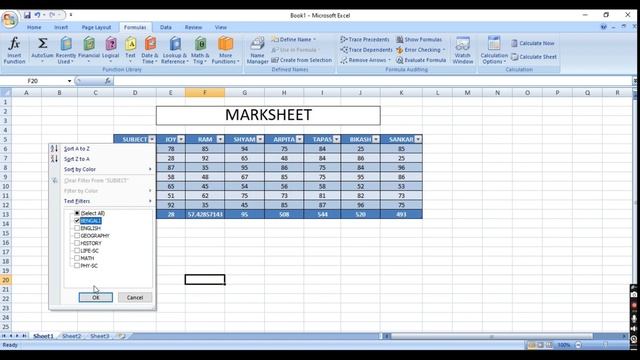Open the SUBJECT column filter dropdown
640x360 pixels.
(x=152, y=139)
